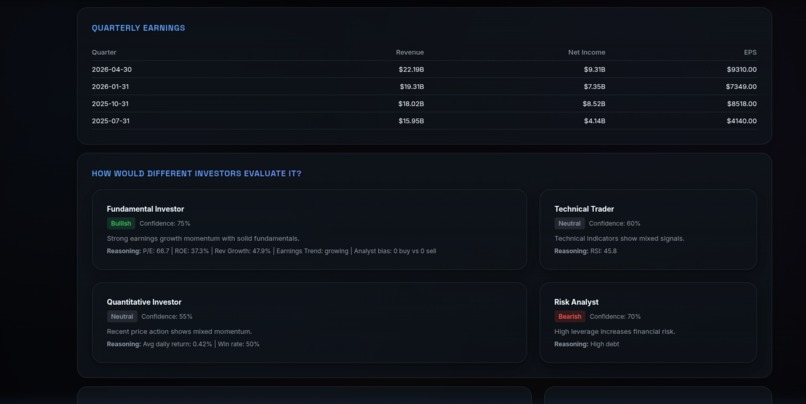This screenshot has width=806, height=404.
Task: Select net income value $4.14B
Action: pos(594,121)
